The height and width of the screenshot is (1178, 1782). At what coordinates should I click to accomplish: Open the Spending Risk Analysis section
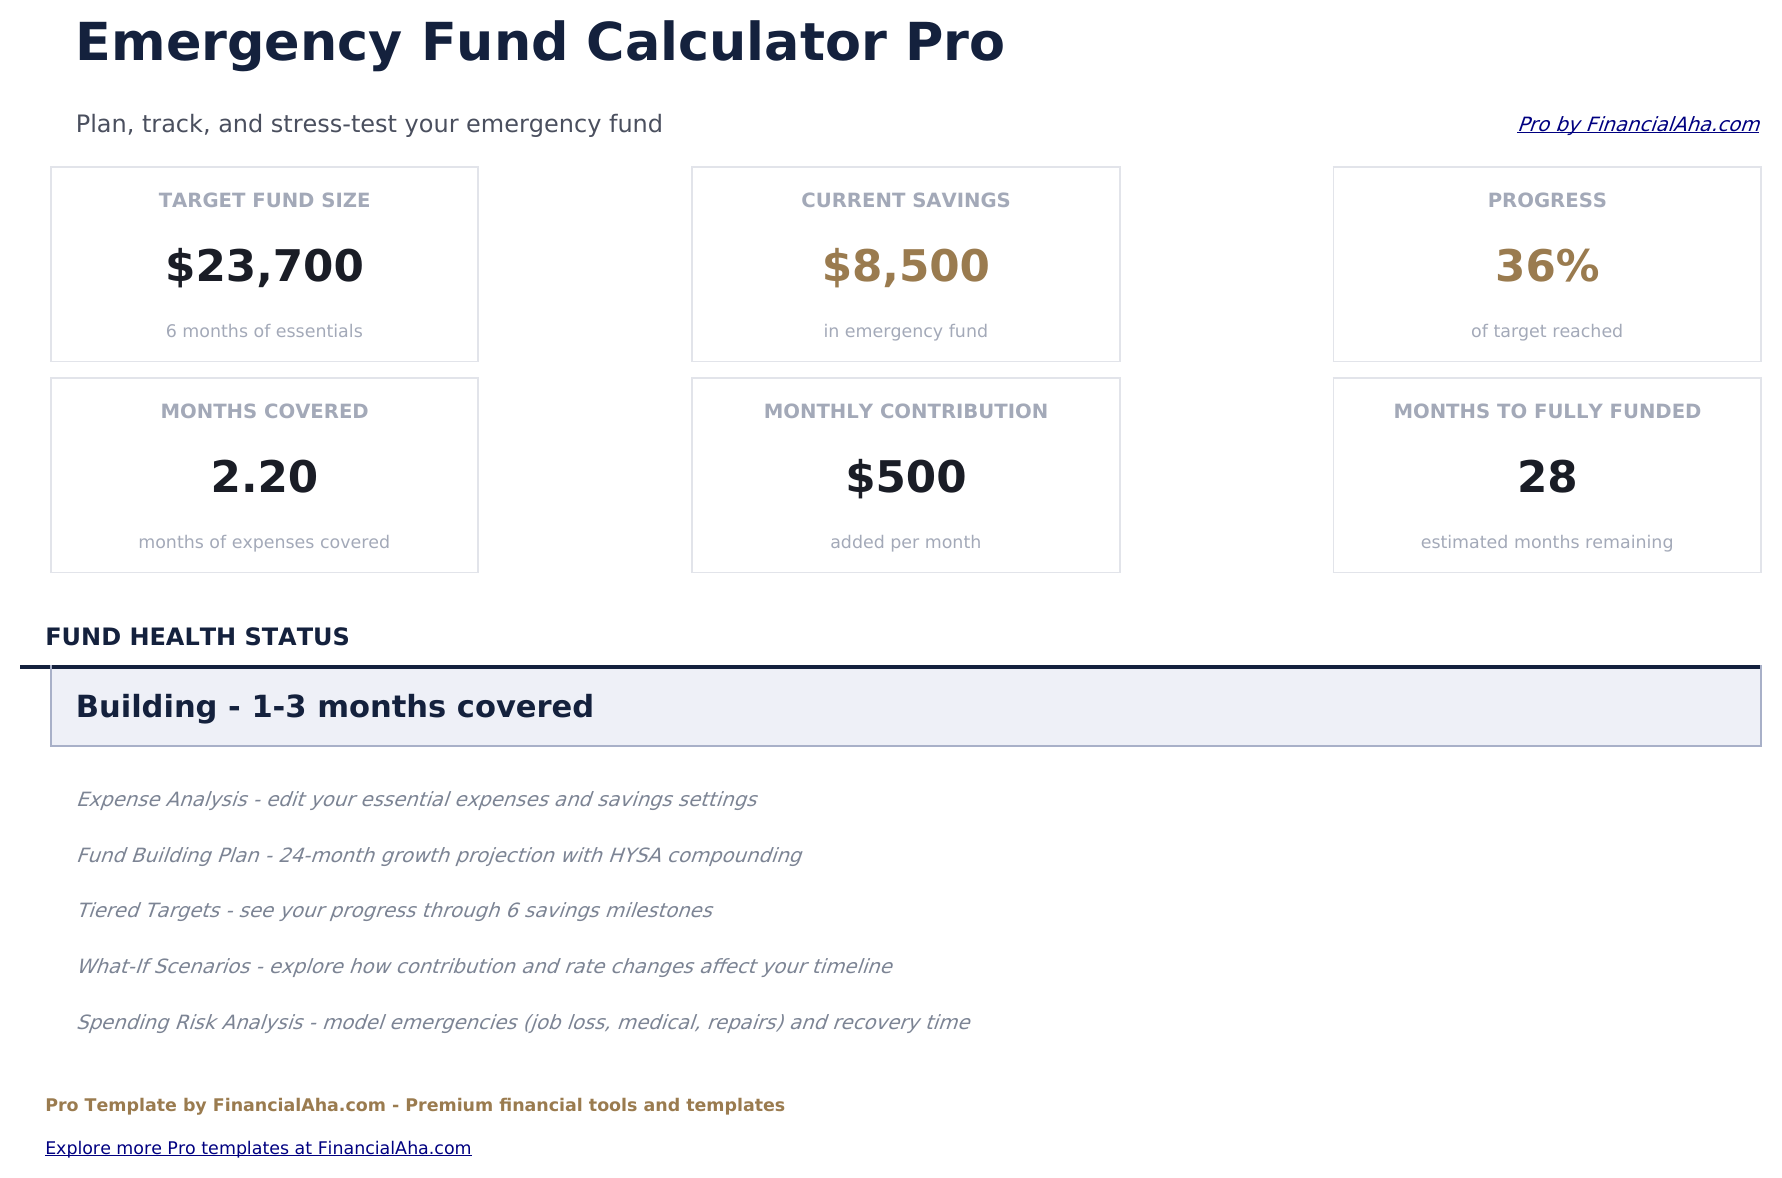click(523, 1022)
